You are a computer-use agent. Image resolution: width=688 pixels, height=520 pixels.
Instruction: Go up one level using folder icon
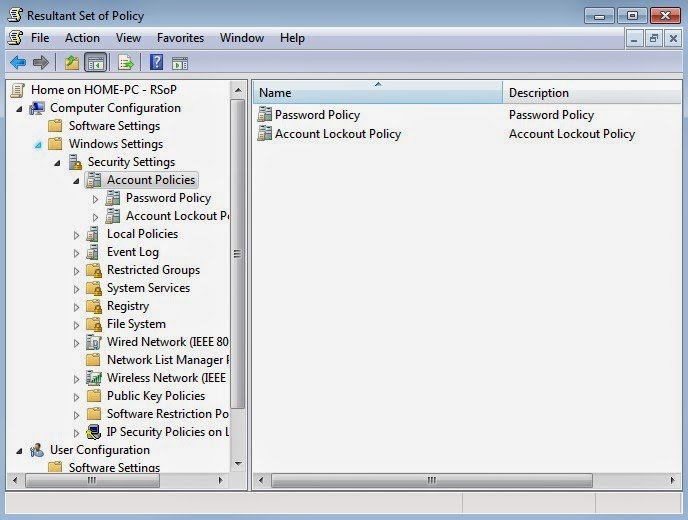[x=71, y=63]
